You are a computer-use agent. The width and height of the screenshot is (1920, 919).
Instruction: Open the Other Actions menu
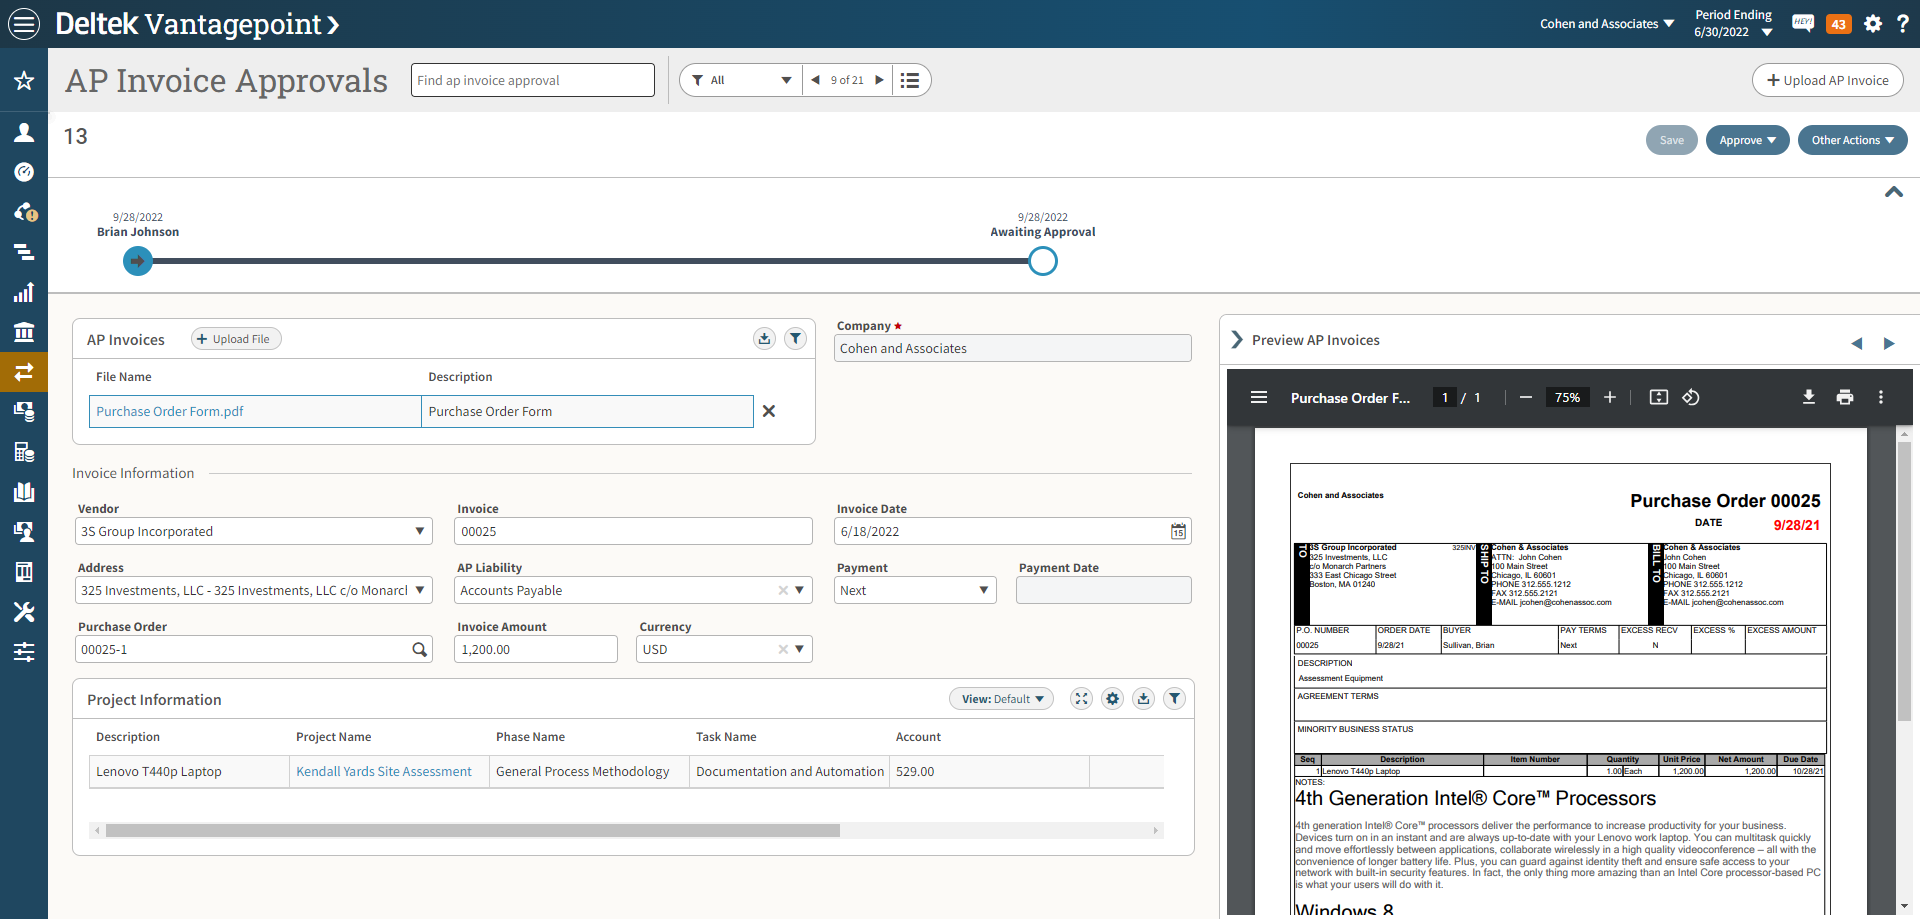(1852, 140)
